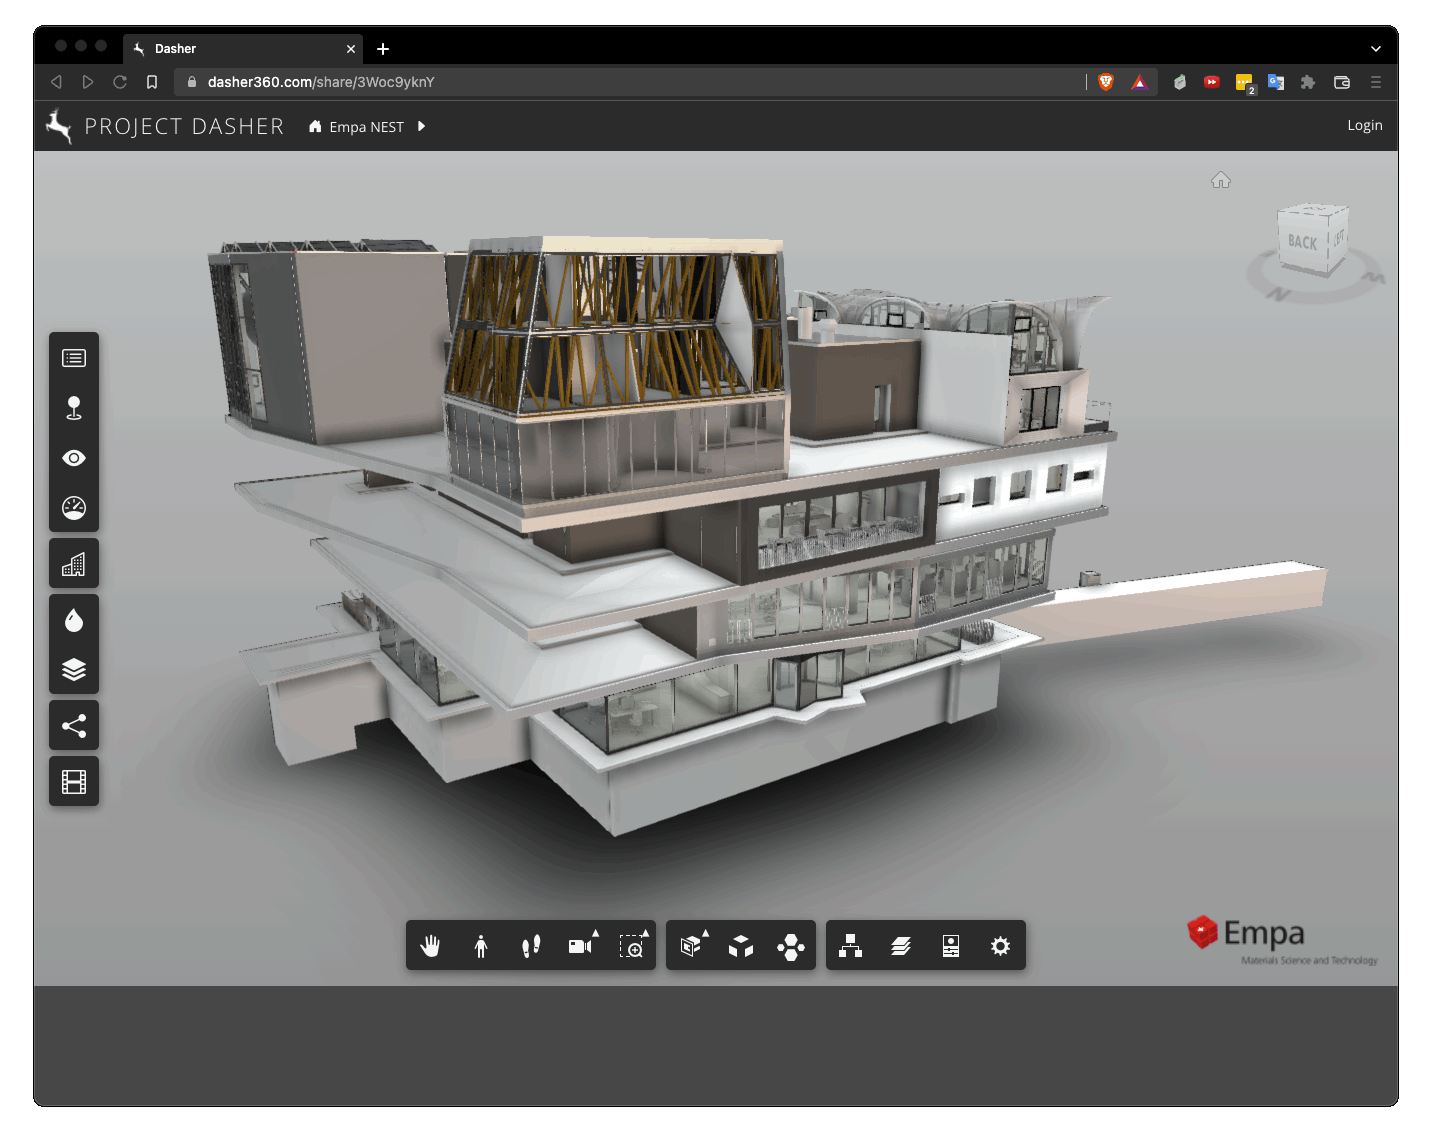The image size is (1432, 1148).
Task: Click the BACK face of view cube
Action: (x=1302, y=242)
